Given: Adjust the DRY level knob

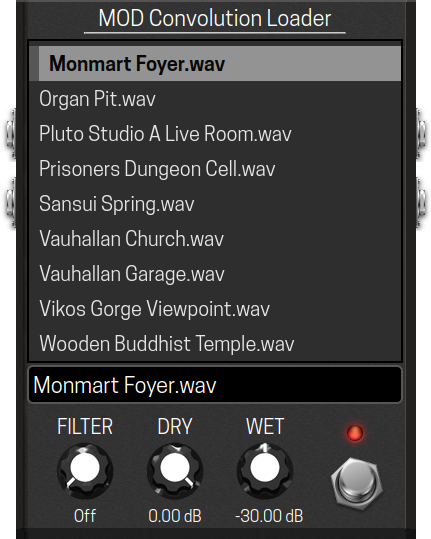Looking at the screenshot, I should [x=175, y=471].
